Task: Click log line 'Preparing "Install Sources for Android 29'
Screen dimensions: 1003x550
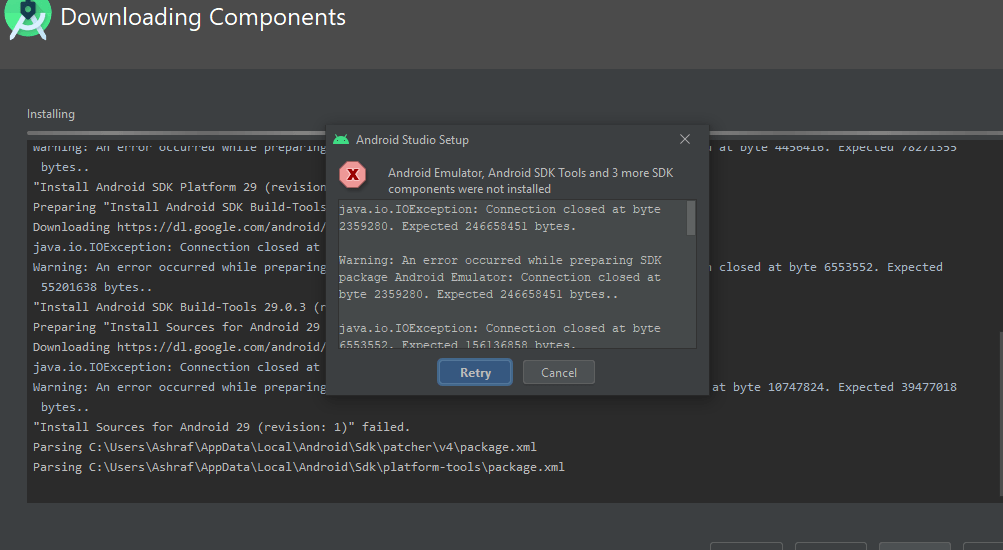Action: (177, 327)
